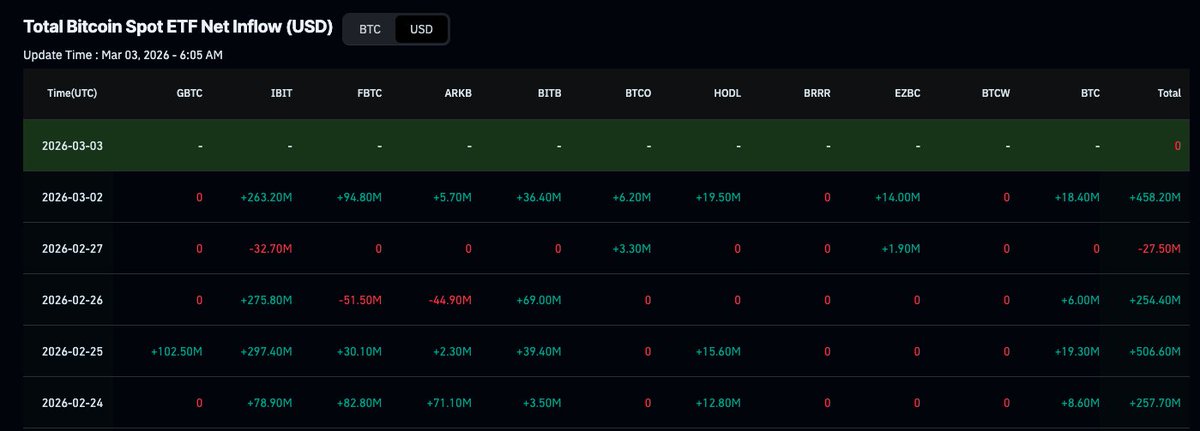Image resolution: width=1200 pixels, height=431 pixels.
Task: Click the +15.60M HODL value
Action: coord(718,352)
